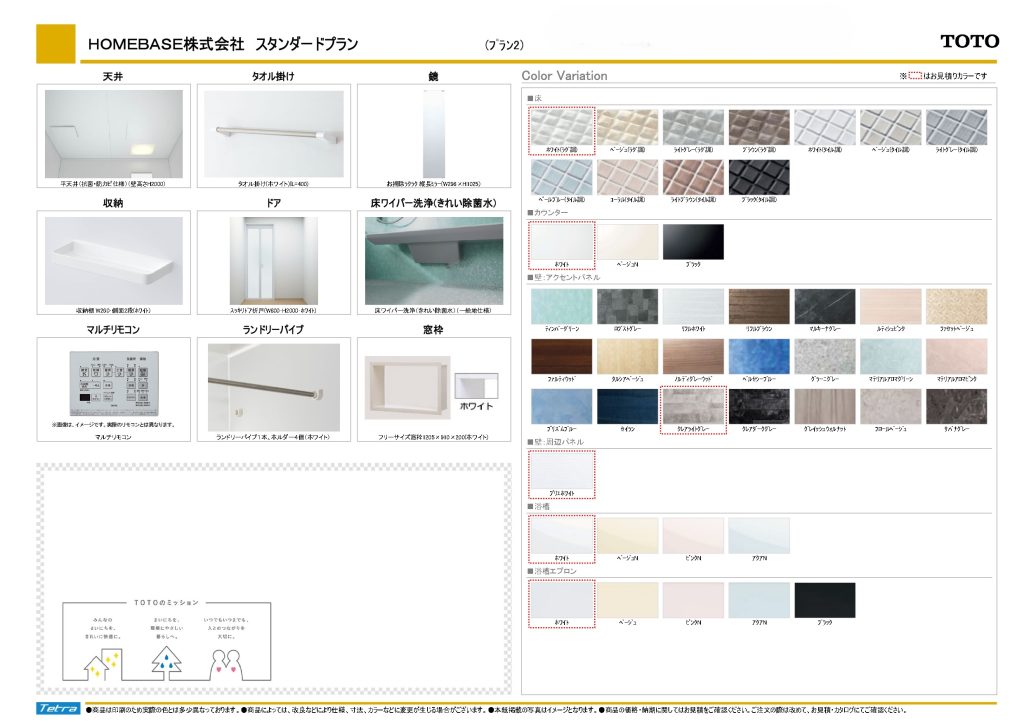Select the ドア door product image
Image resolution: width=1024 pixels, height=724 pixels.
tap(273, 260)
